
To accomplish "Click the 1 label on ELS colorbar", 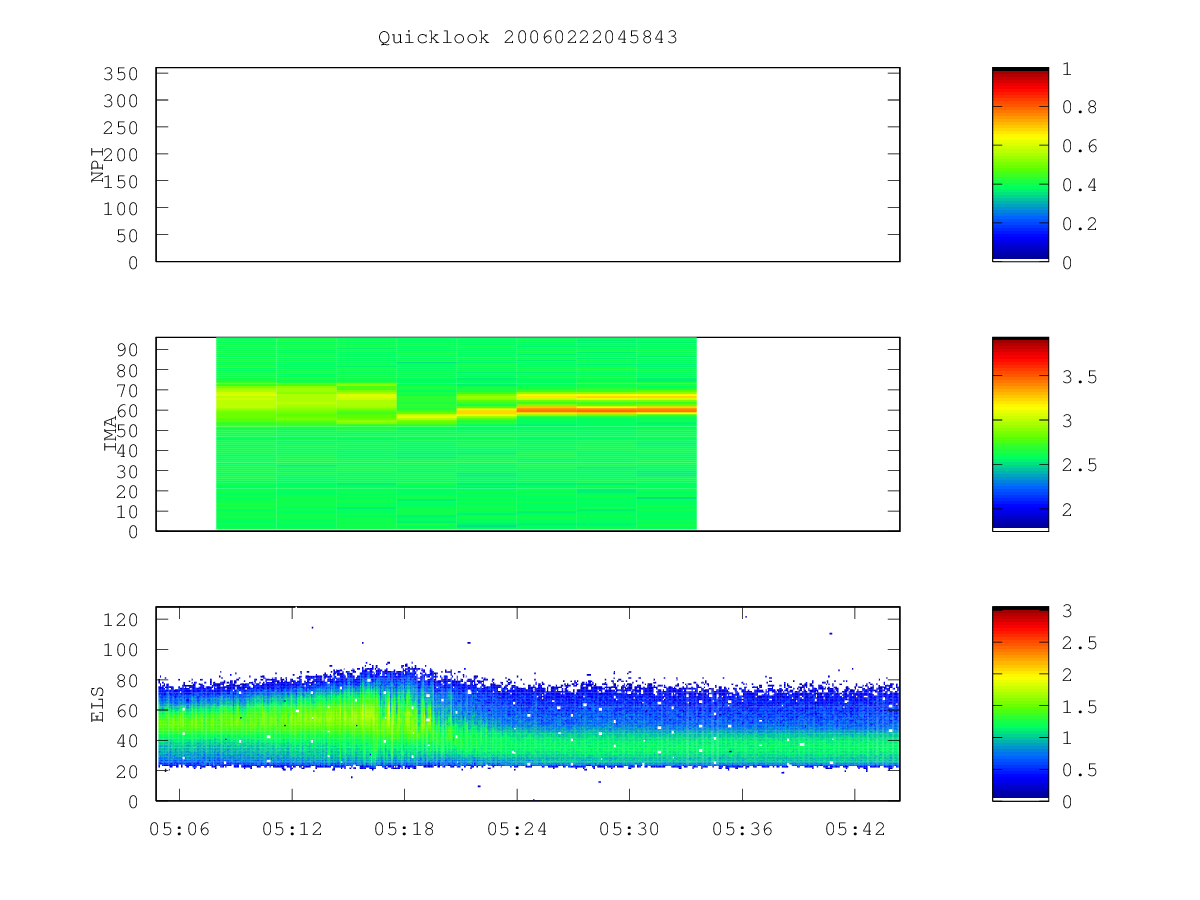I will (x=1067, y=738).
